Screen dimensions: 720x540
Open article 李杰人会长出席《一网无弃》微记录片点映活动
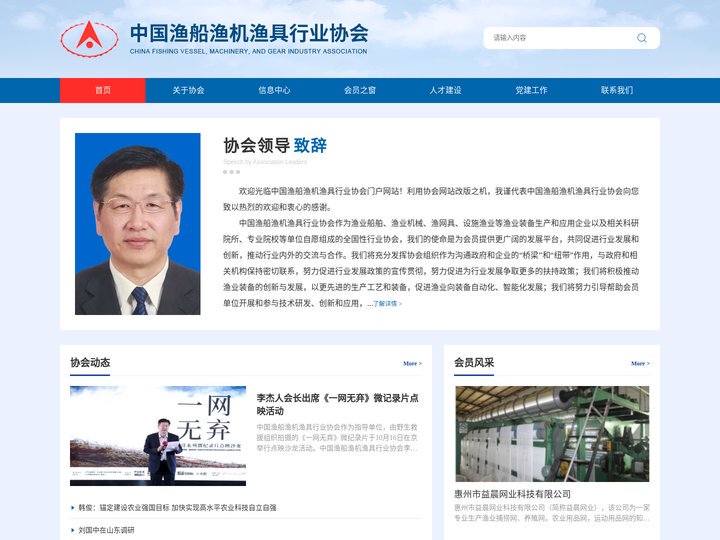(338, 404)
